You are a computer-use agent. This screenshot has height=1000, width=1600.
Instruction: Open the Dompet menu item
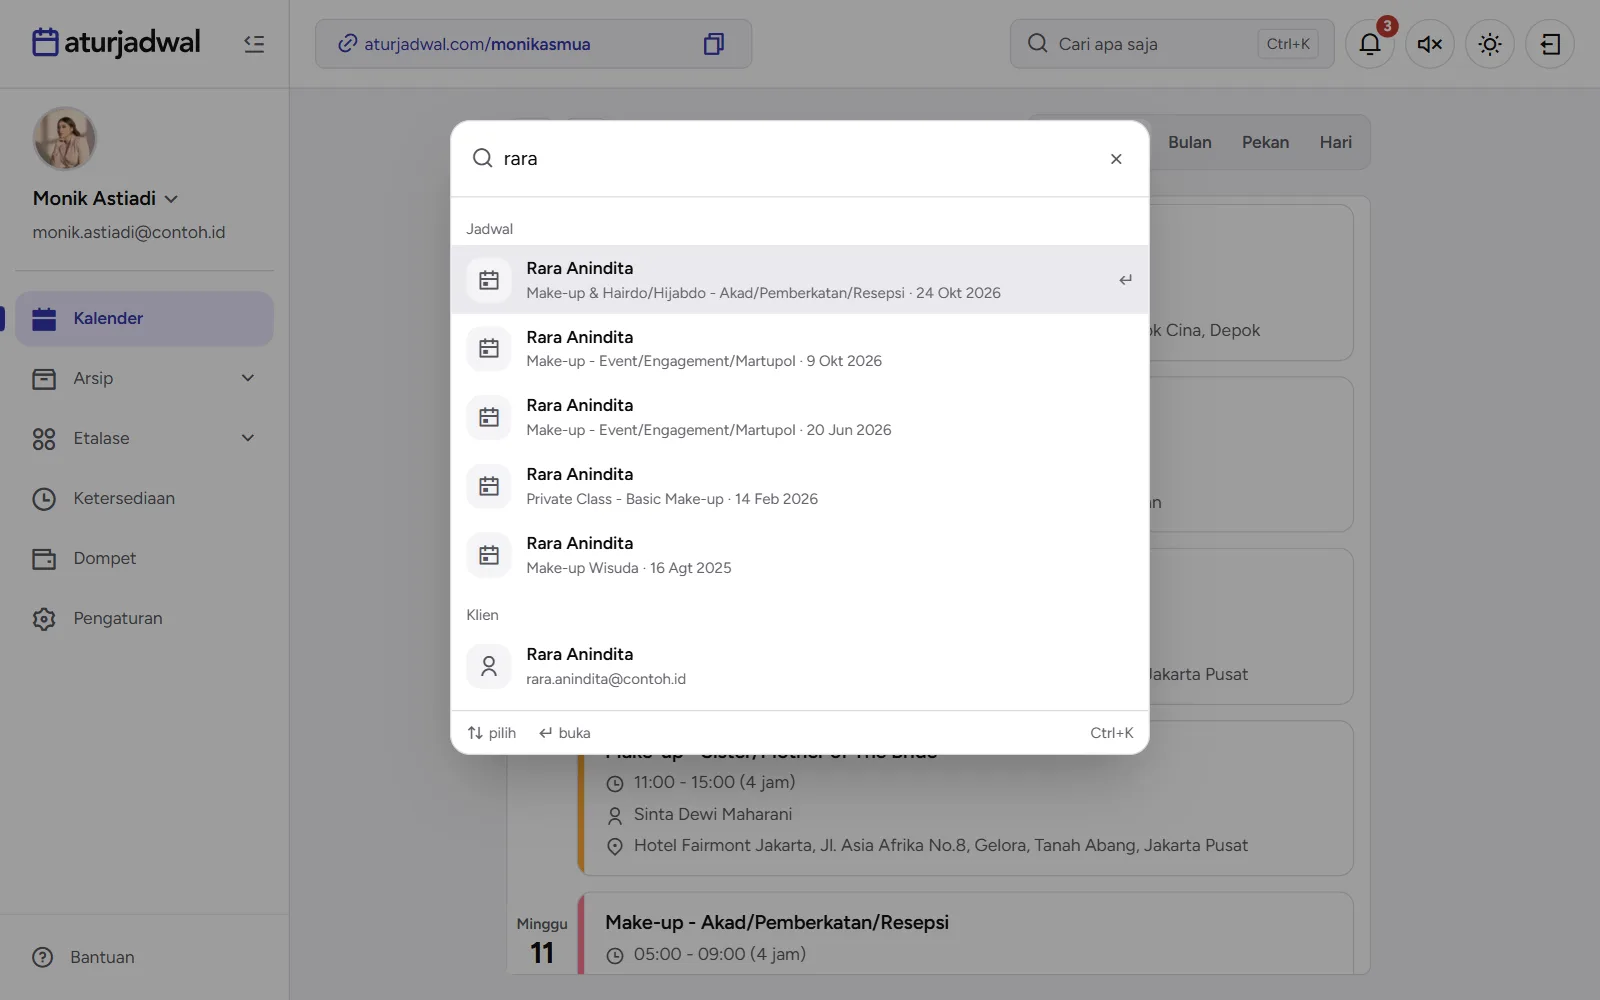(x=144, y=558)
